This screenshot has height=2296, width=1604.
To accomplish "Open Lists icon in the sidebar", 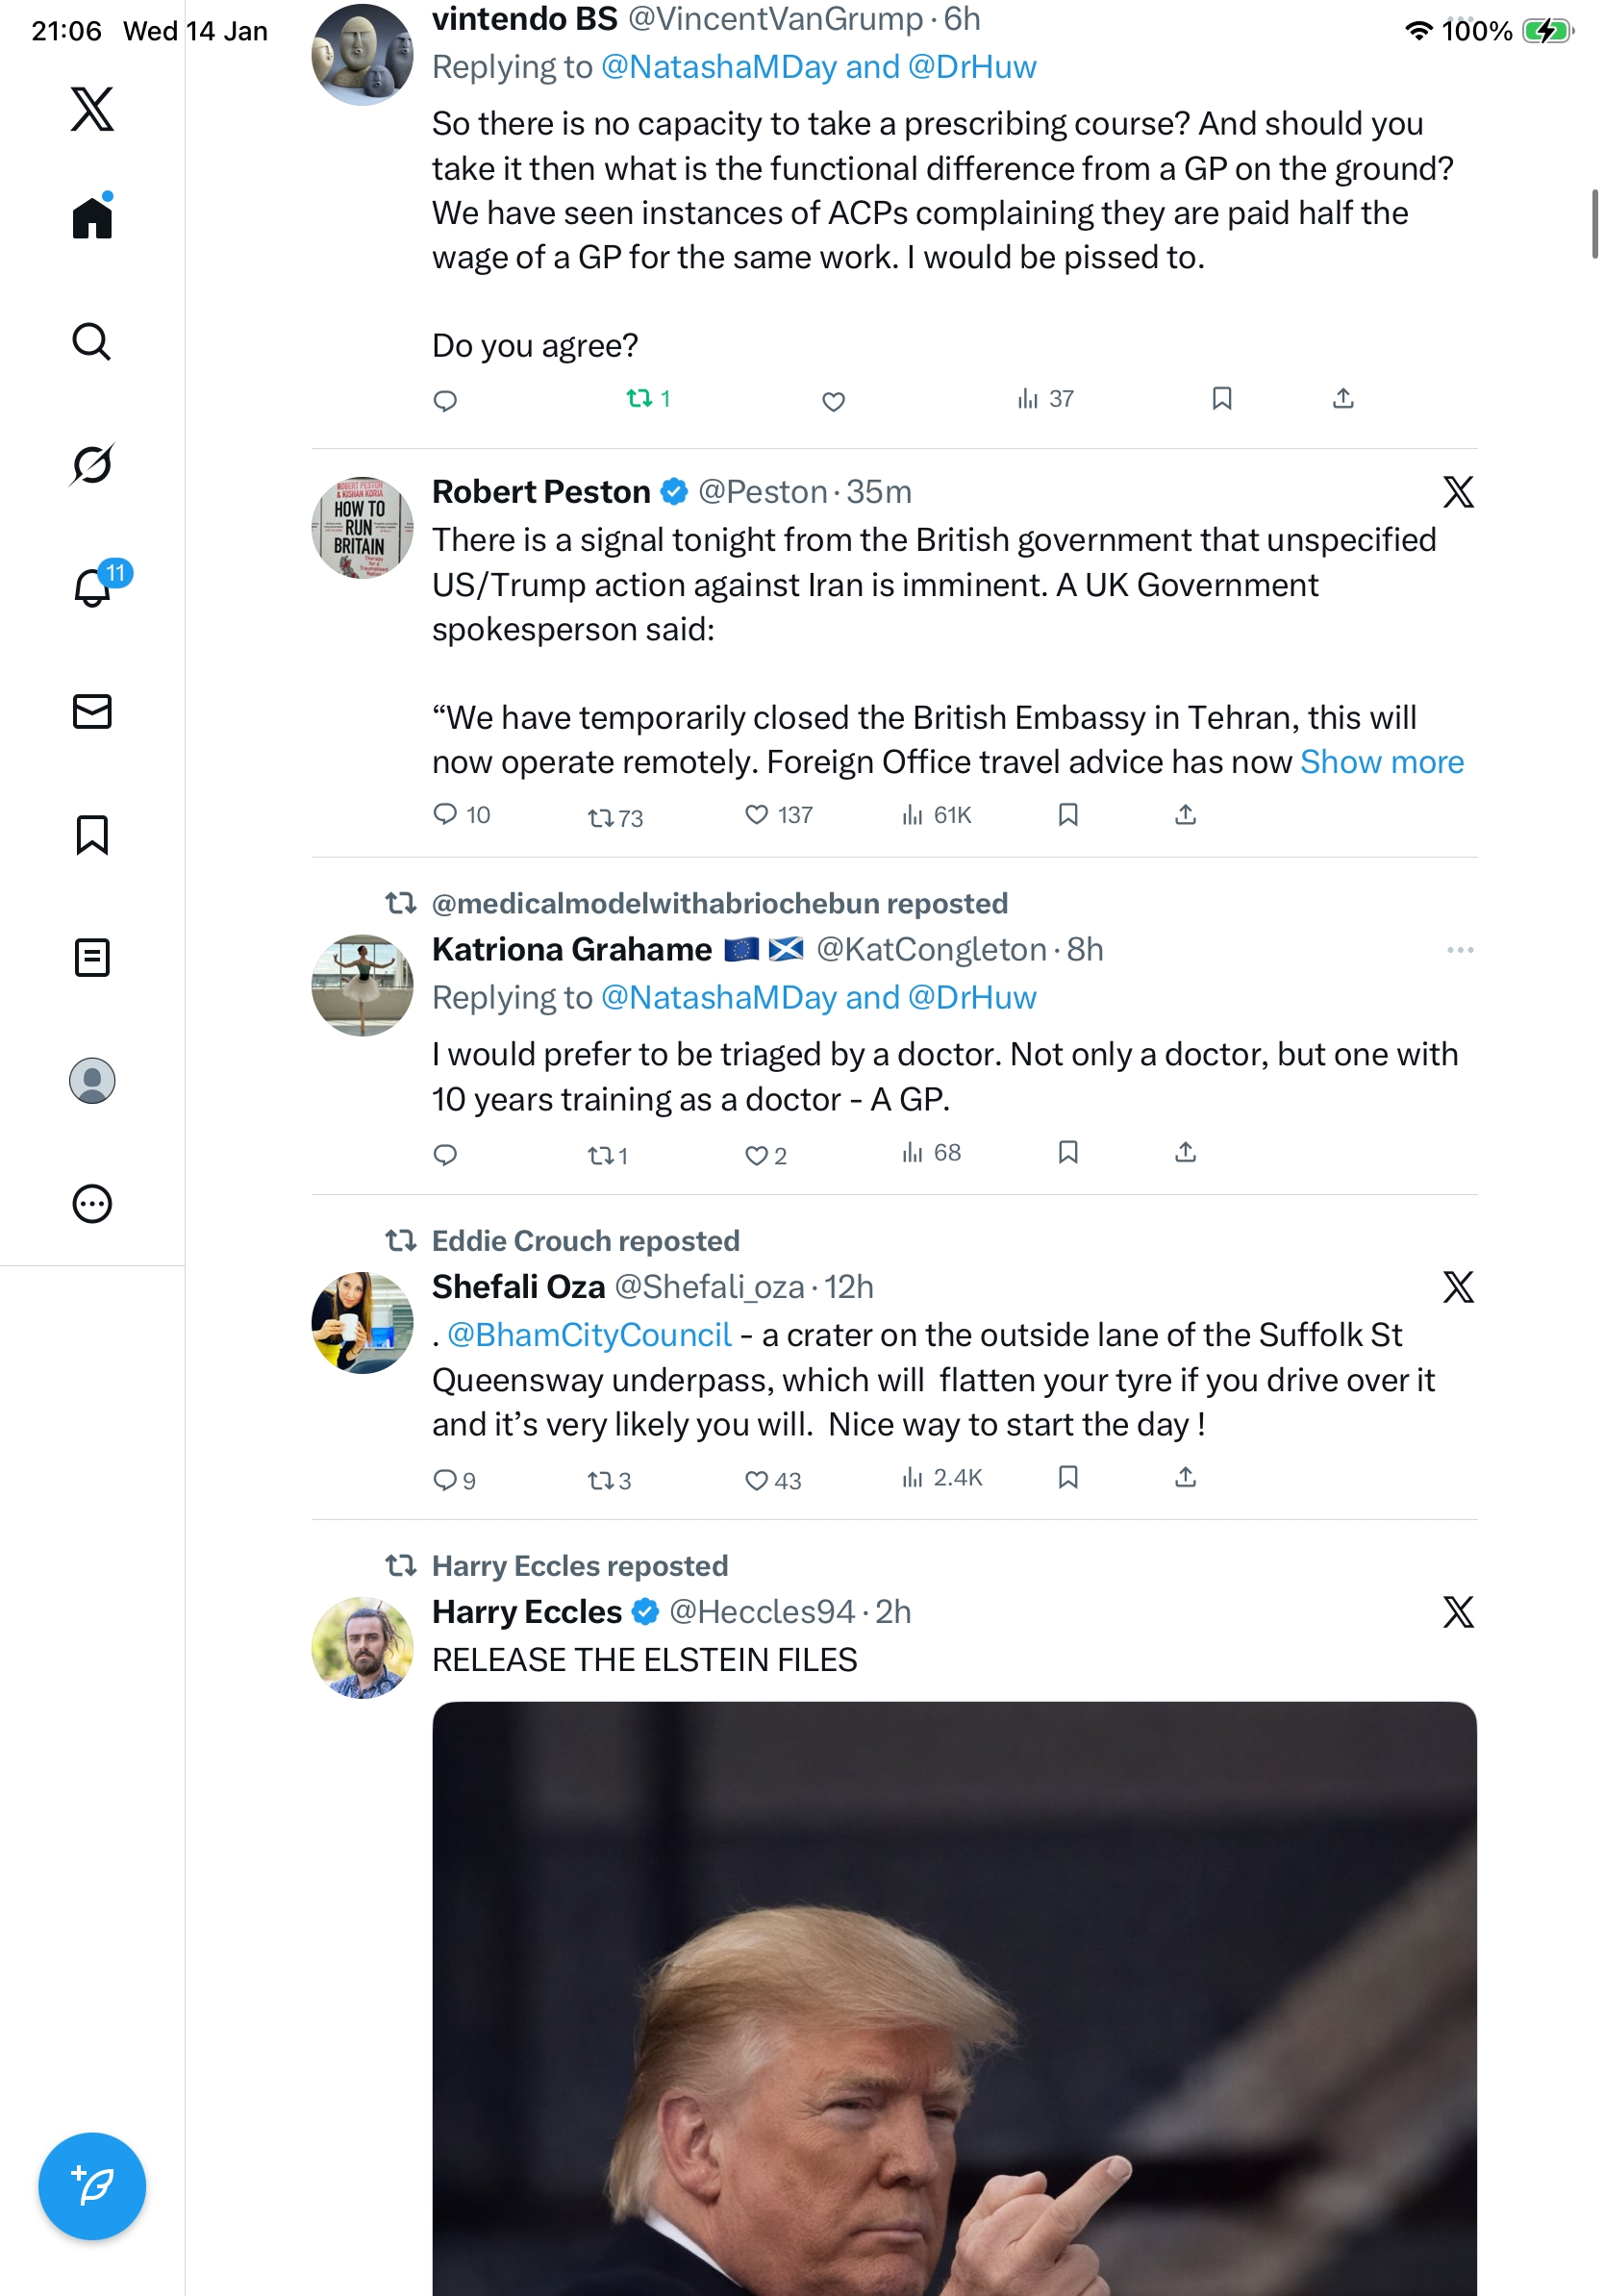I will point(92,958).
